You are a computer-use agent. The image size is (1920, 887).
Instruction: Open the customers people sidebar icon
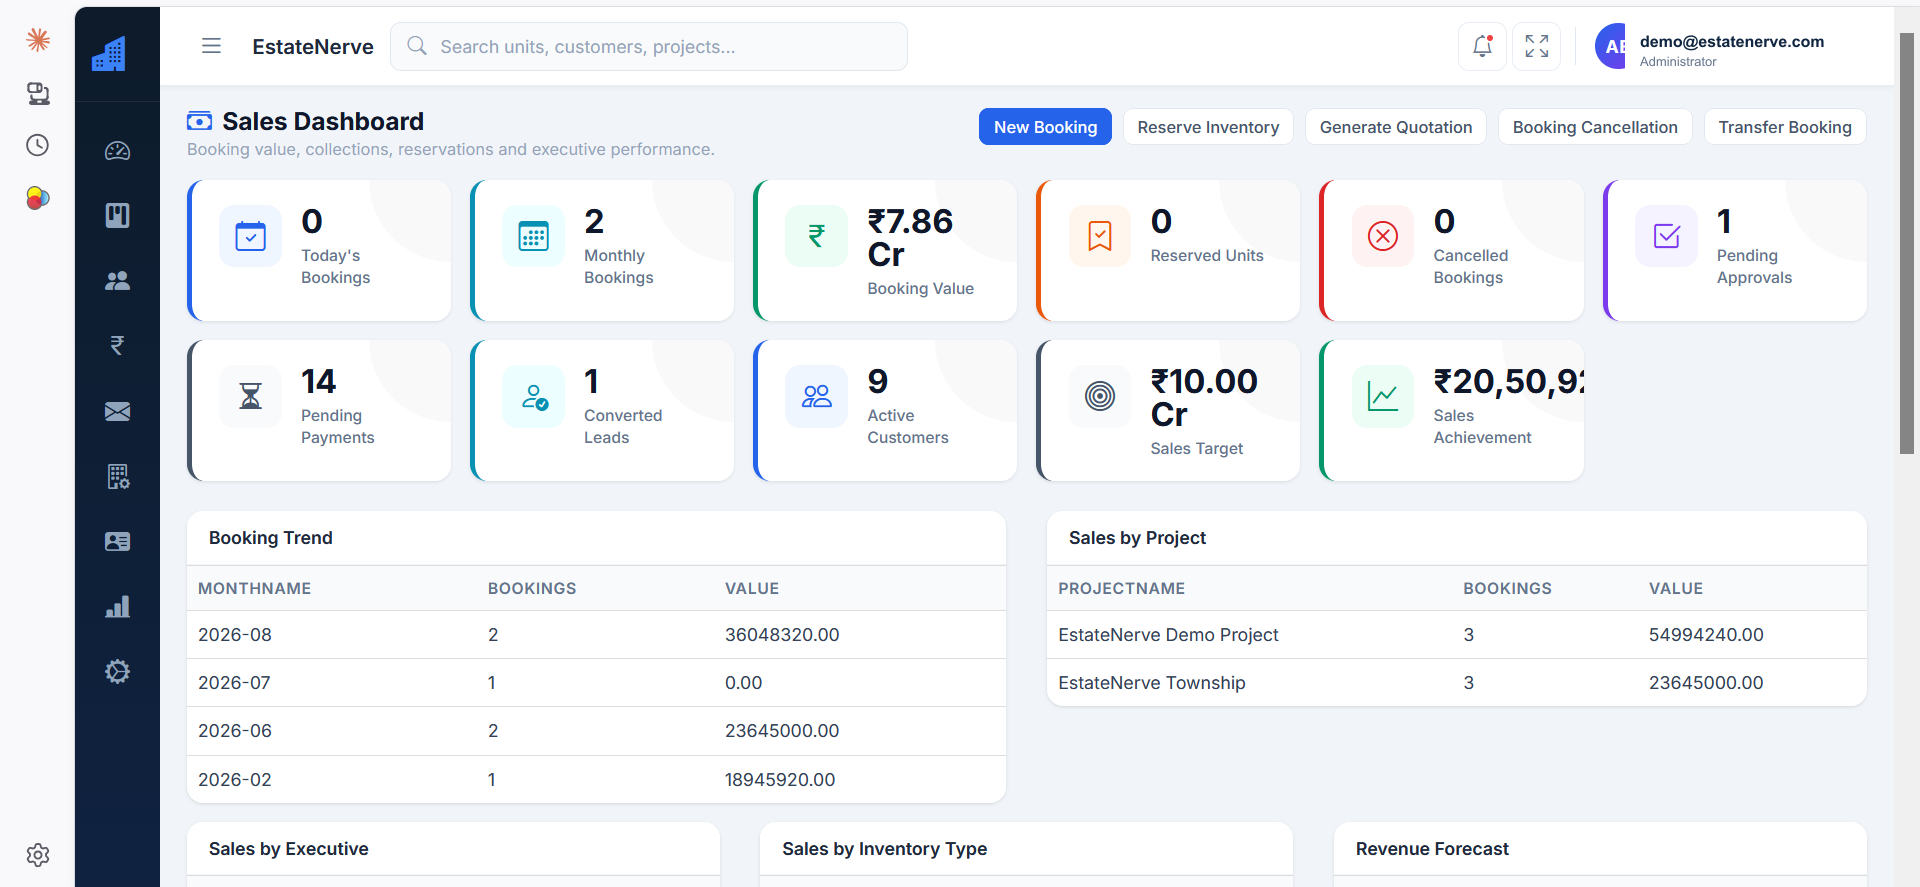tap(118, 281)
